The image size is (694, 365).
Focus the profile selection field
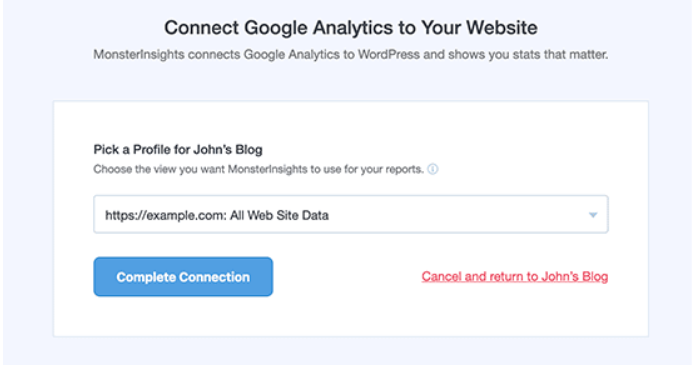coord(351,215)
